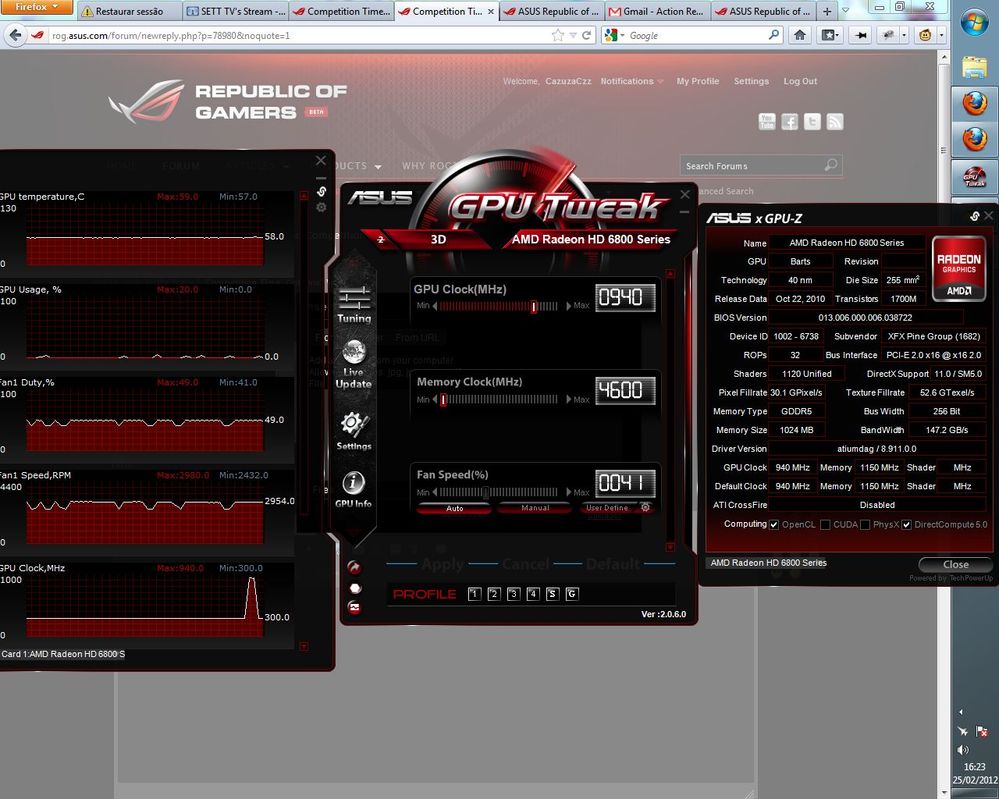Click the red arrow icon below GPU Info
Screen dimensions: 999x799
click(x=354, y=566)
